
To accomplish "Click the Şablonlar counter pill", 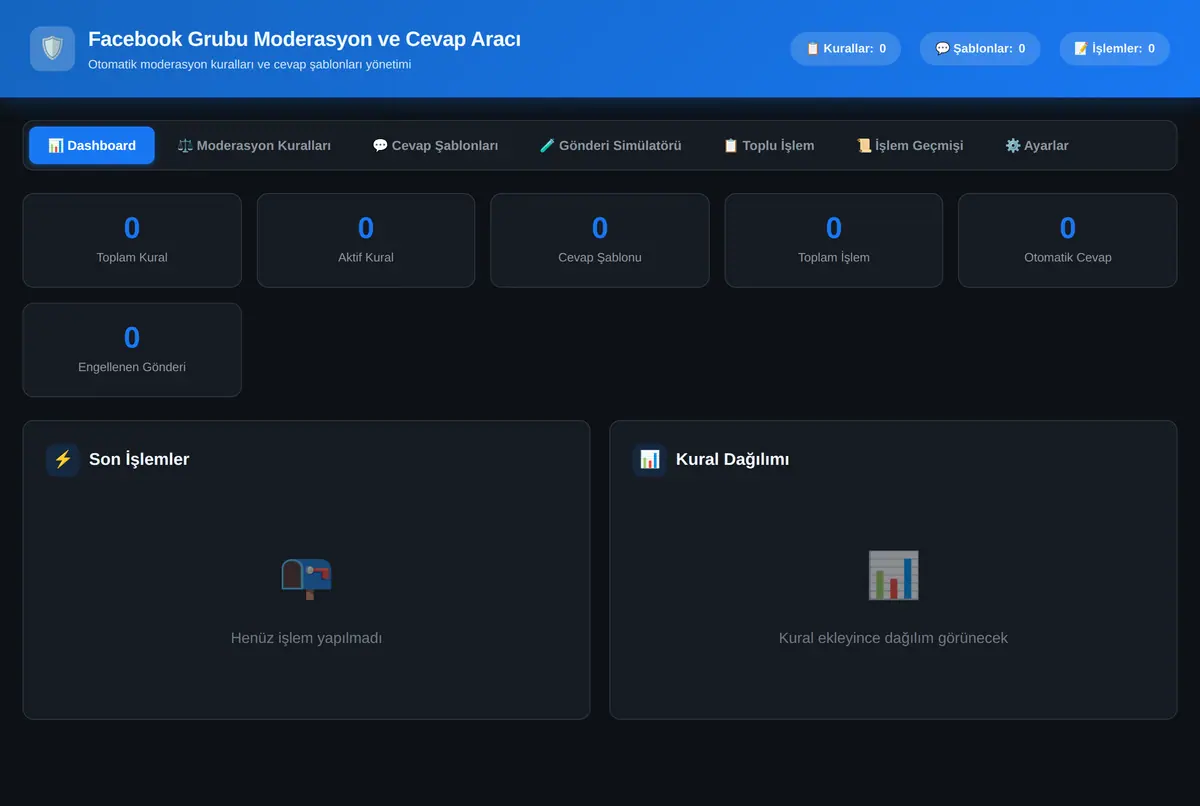I will [x=980, y=48].
